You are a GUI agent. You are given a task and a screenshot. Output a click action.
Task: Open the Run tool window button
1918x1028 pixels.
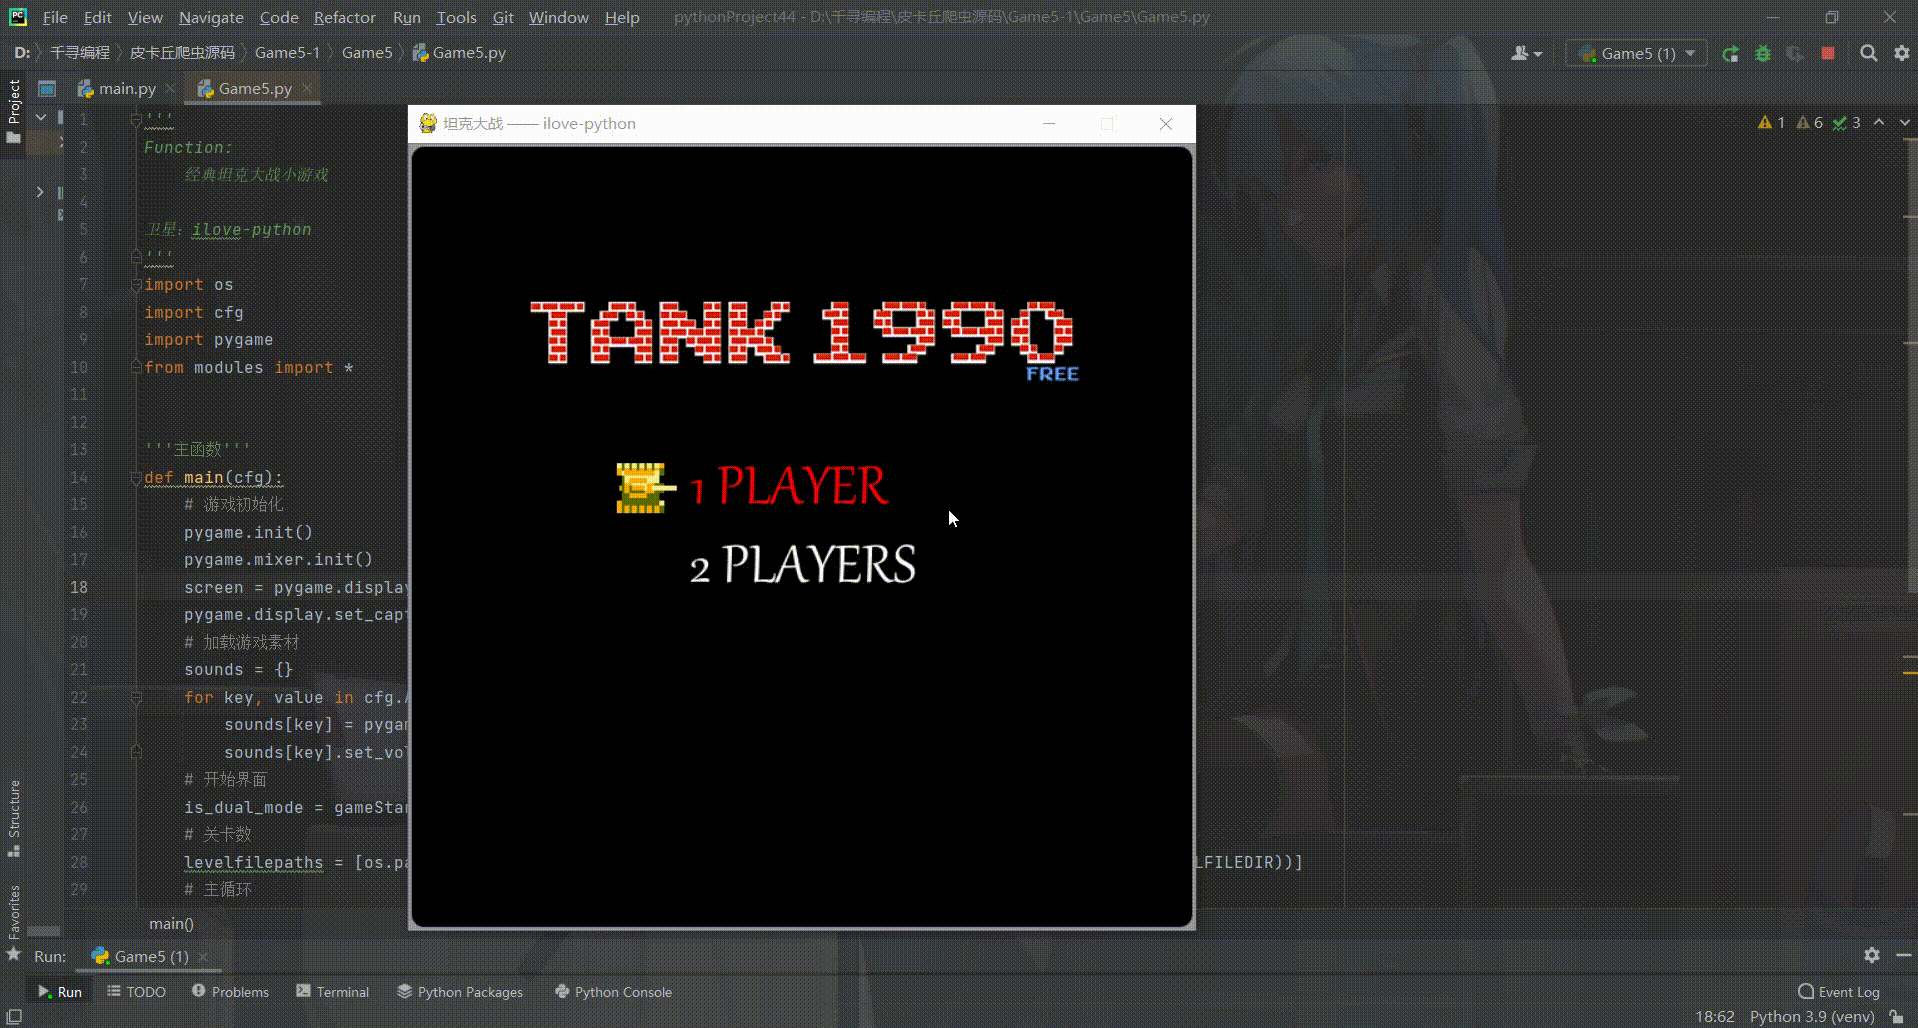pos(60,992)
